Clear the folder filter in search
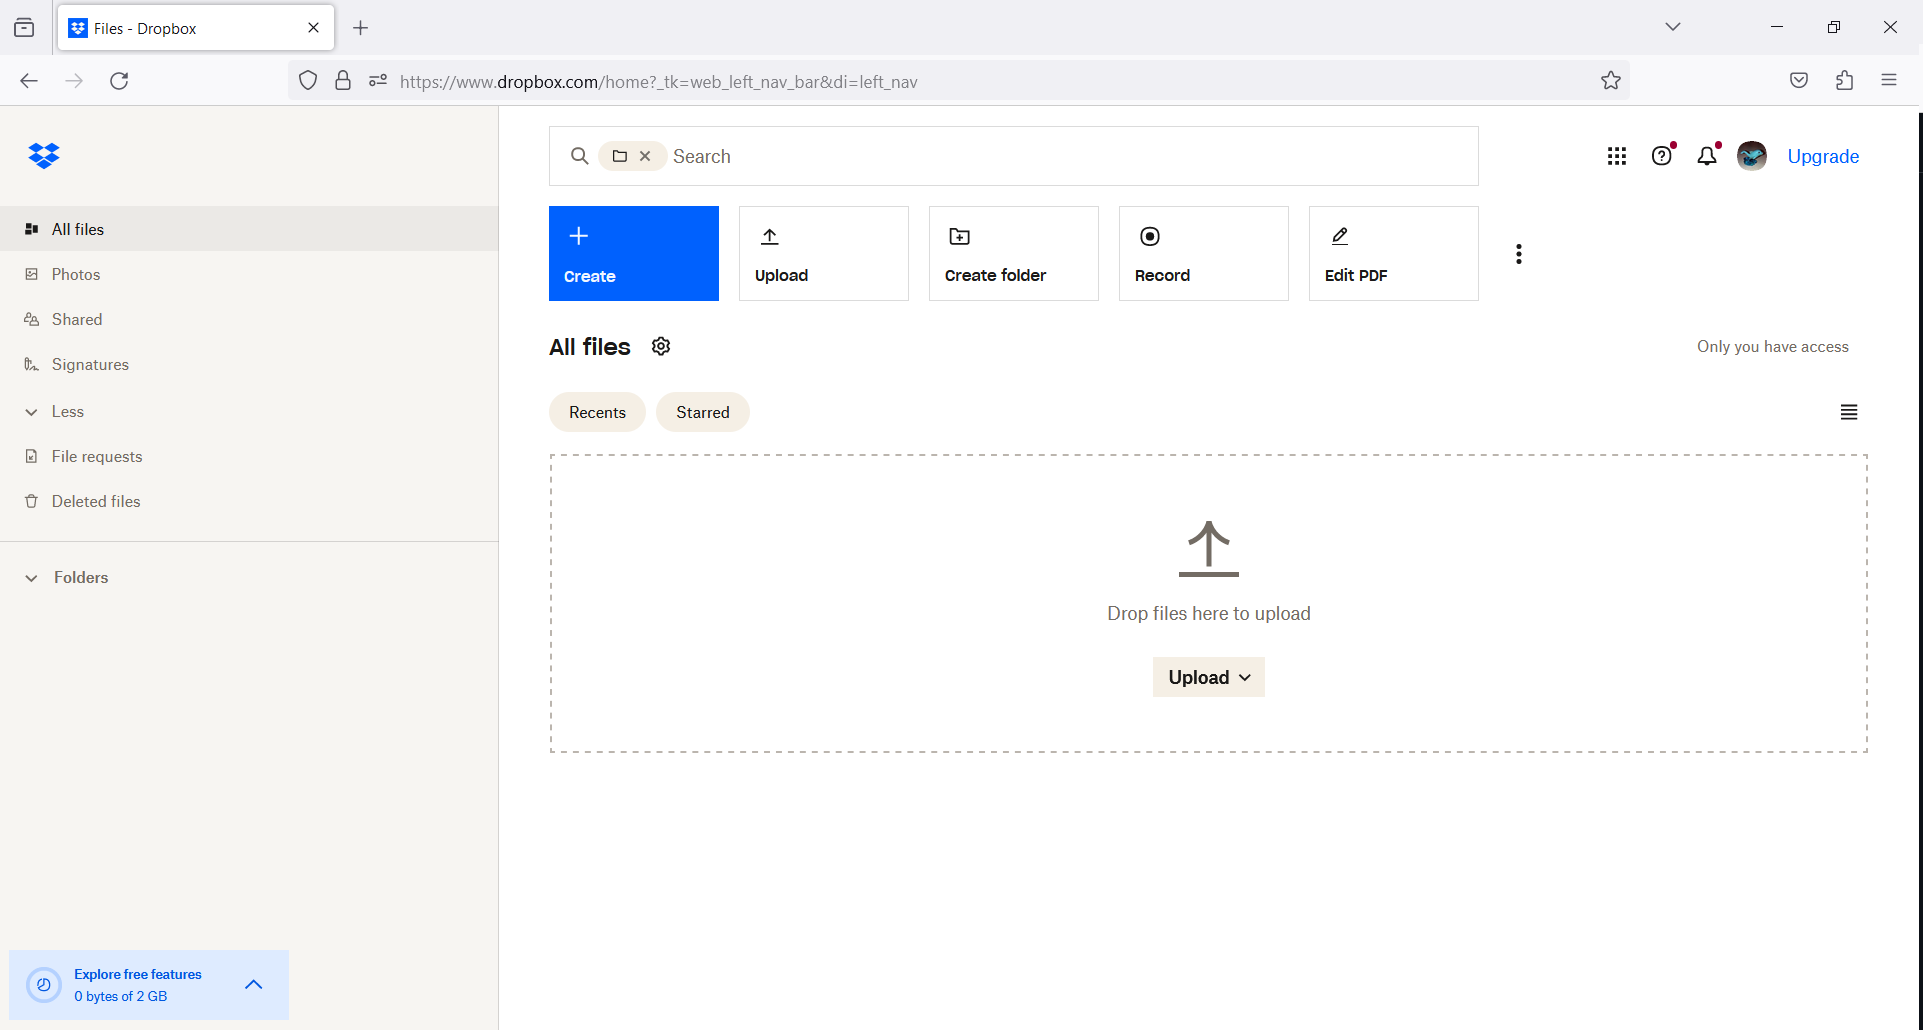The image size is (1923, 1030). click(646, 156)
